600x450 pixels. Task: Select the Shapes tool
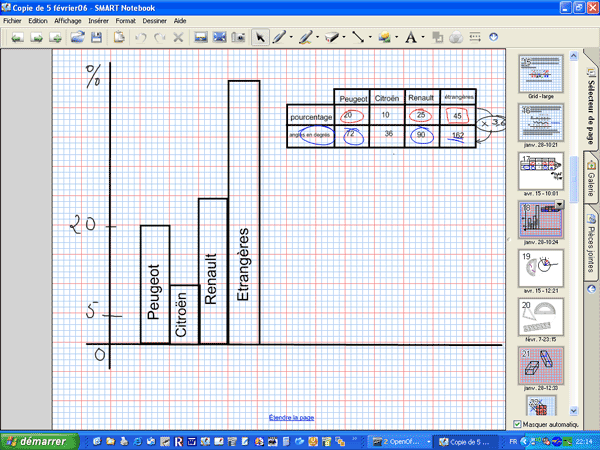point(385,37)
